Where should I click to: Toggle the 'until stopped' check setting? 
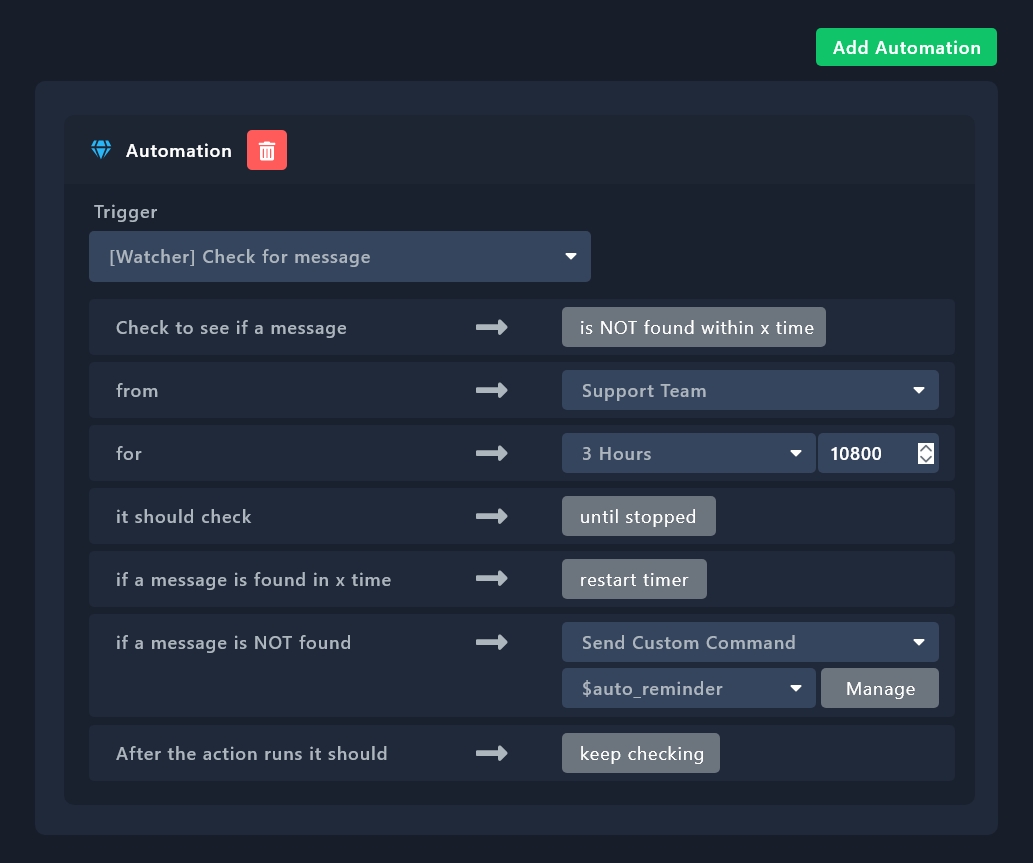point(638,516)
